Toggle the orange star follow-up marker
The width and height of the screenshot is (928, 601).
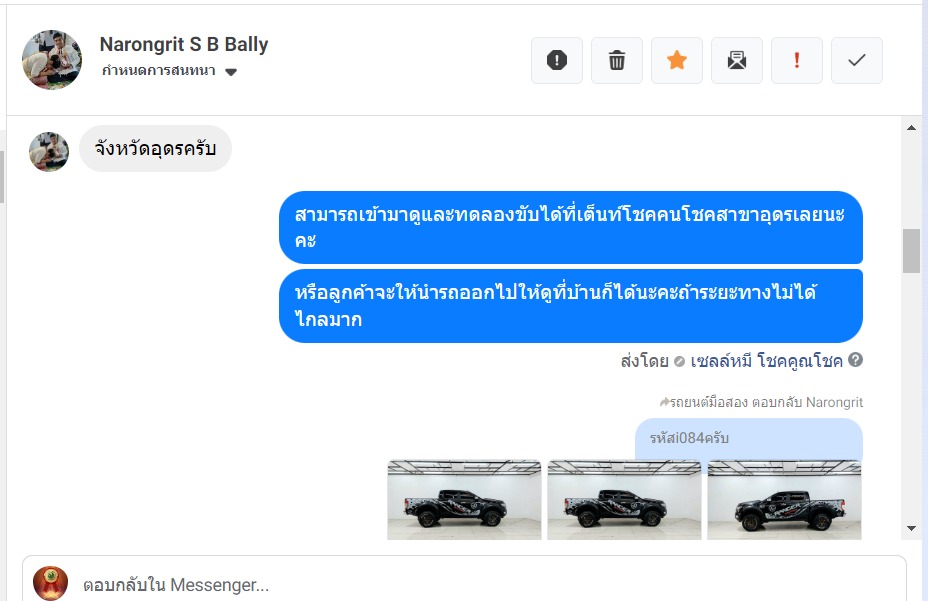point(676,60)
